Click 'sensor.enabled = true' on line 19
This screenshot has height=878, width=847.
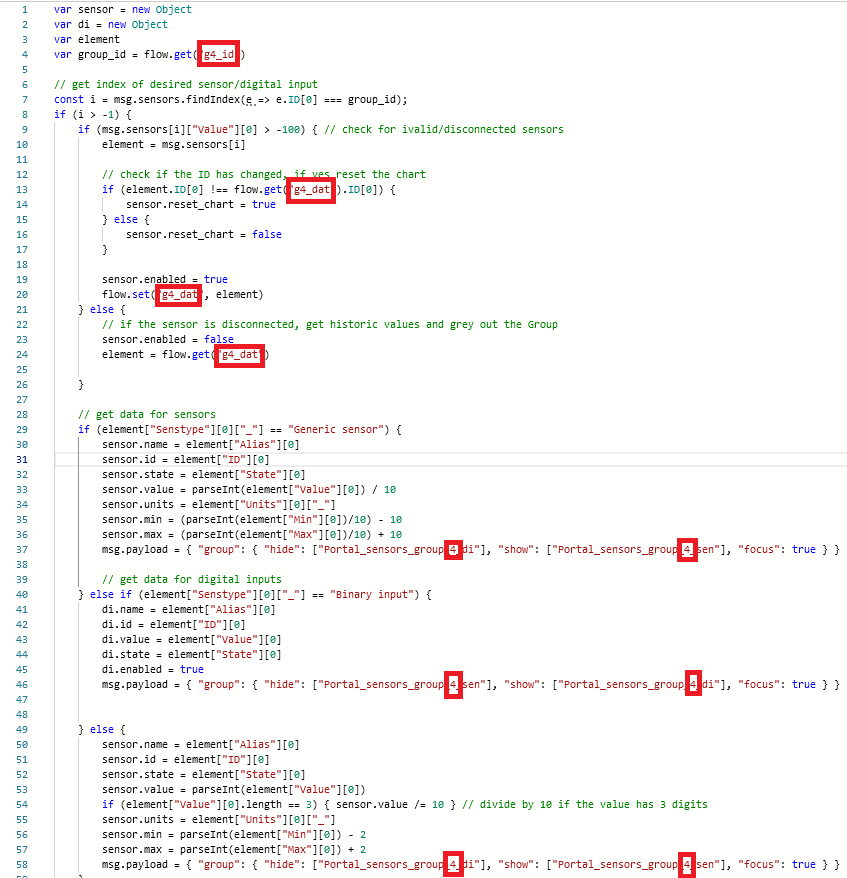coord(165,279)
